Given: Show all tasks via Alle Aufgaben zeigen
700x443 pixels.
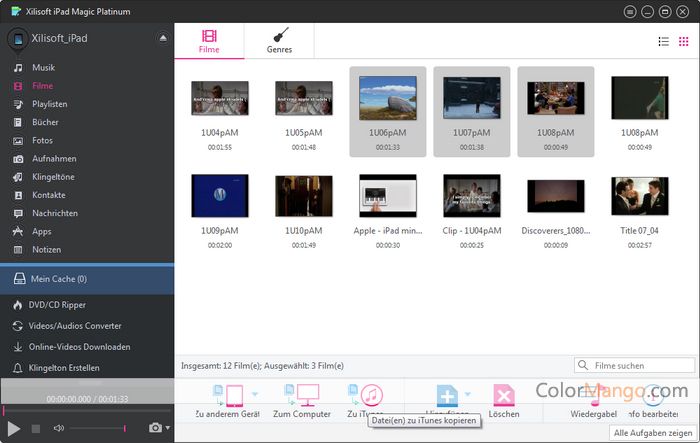Looking at the screenshot, I should click(653, 433).
